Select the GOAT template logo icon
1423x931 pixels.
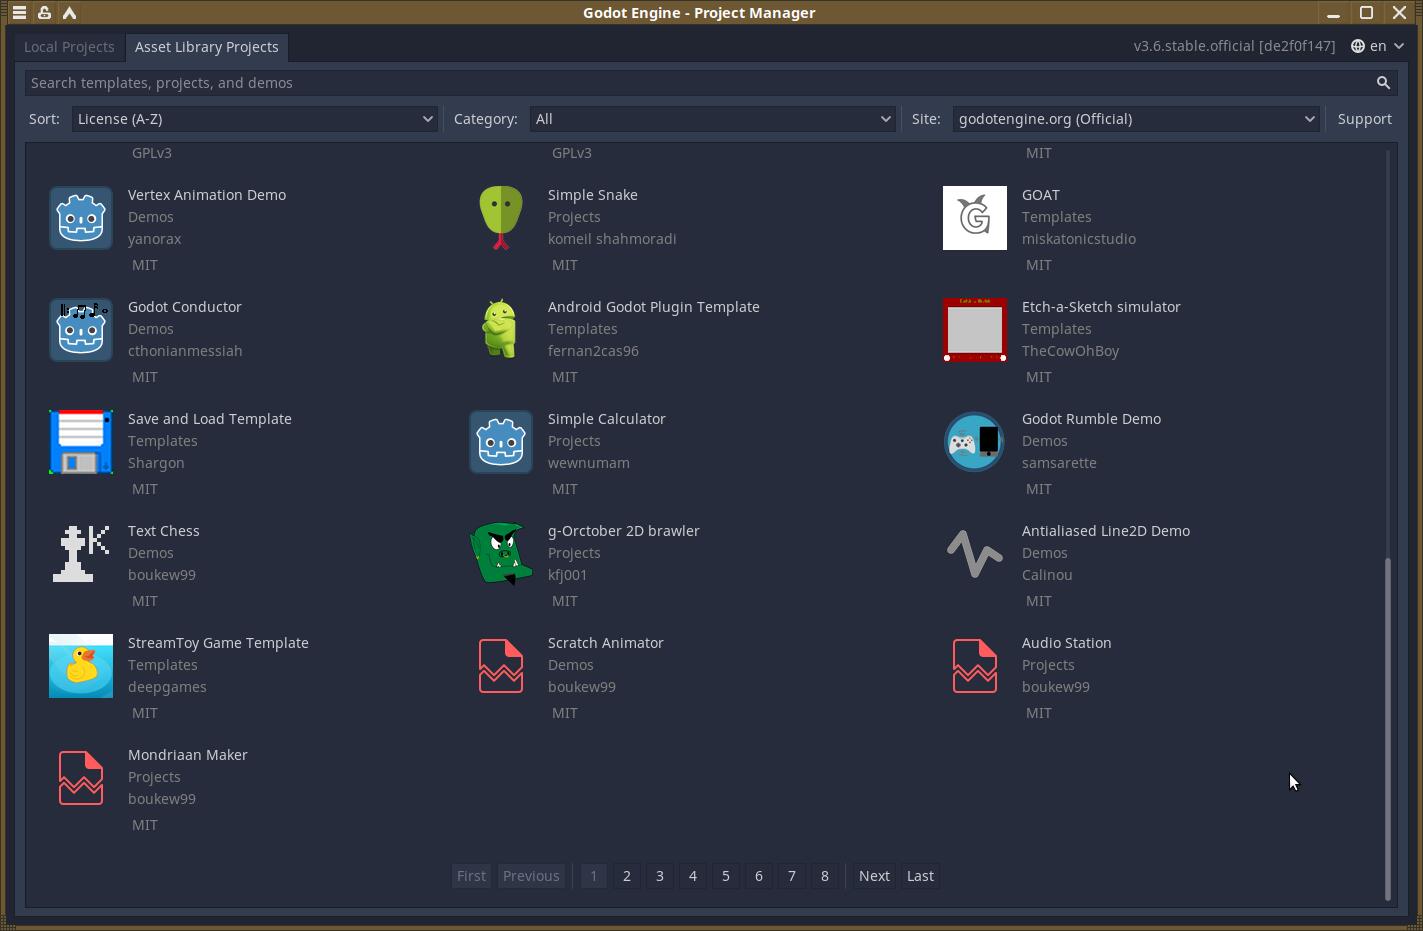click(975, 218)
